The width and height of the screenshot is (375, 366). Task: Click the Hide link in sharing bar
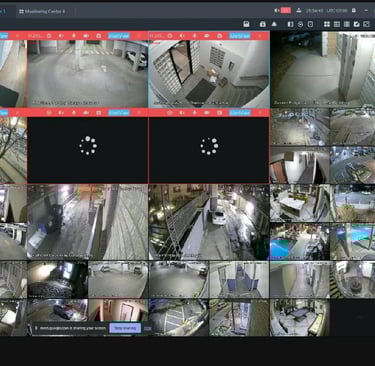pyautogui.click(x=148, y=328)
